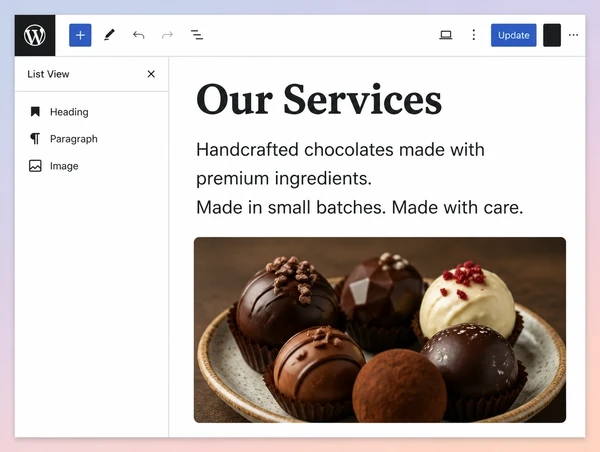
Task: Select the chocolate truffles image
Action: [x=380, y=330]
